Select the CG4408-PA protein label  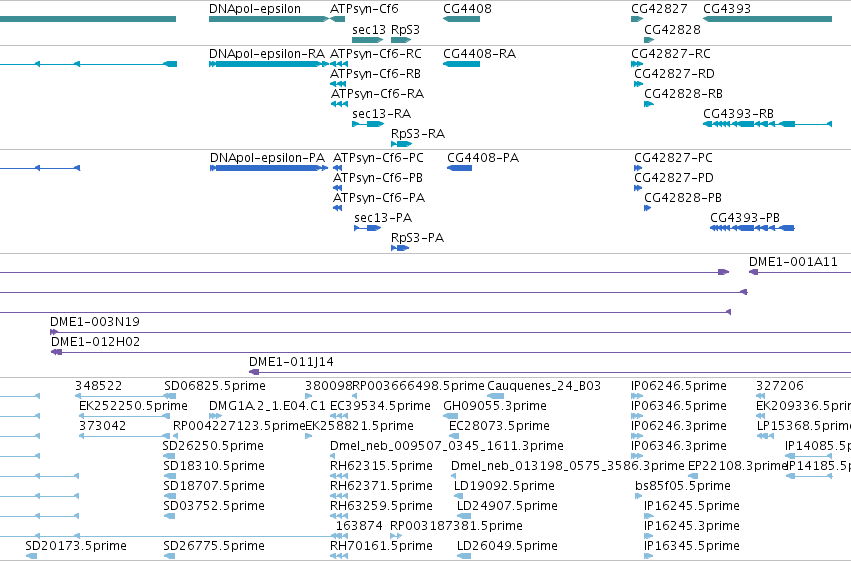point(483,158)
